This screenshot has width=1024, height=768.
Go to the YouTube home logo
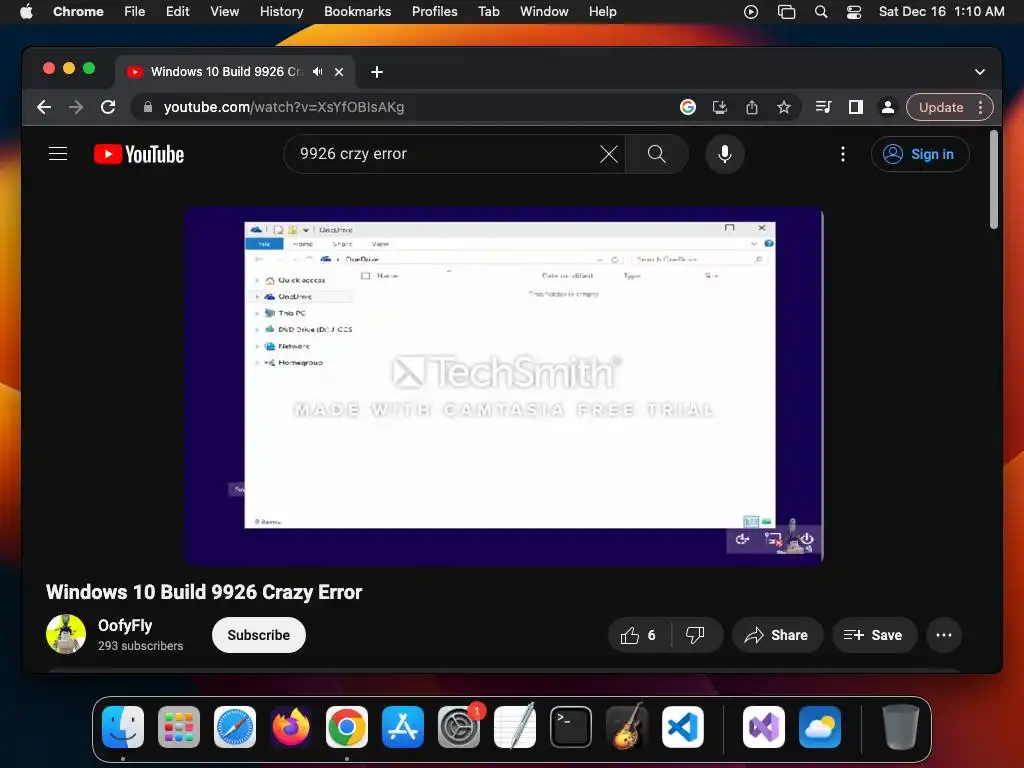[x=139, y=154]
